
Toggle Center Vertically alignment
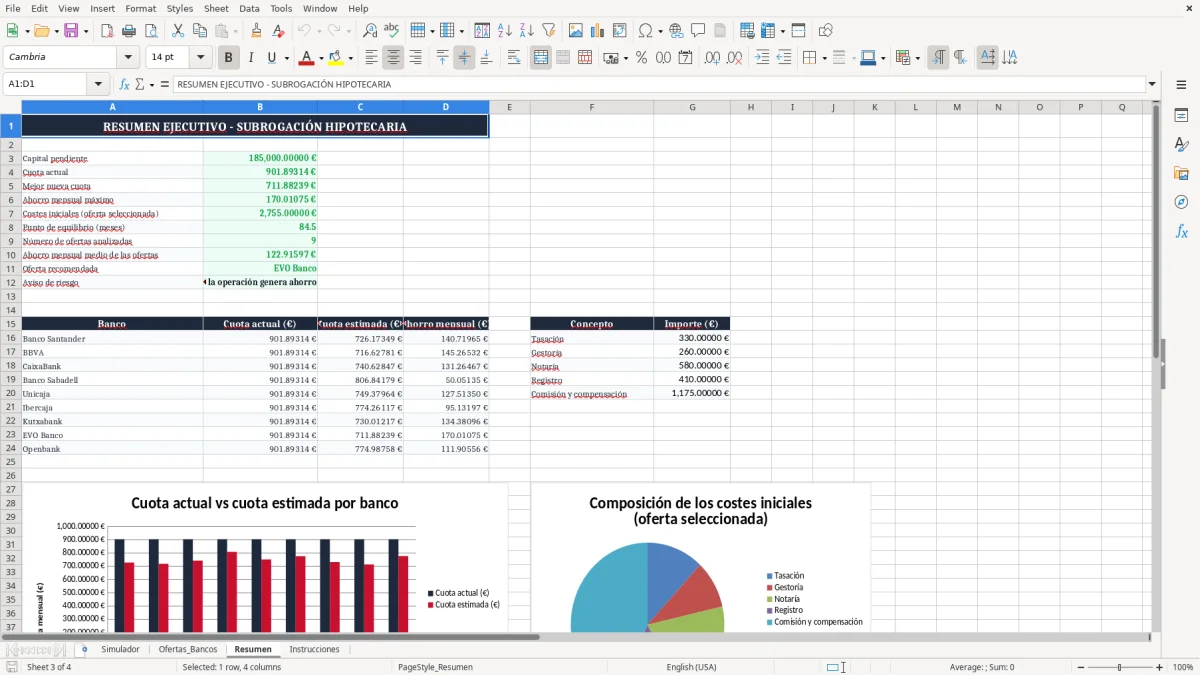coord(464,58)
